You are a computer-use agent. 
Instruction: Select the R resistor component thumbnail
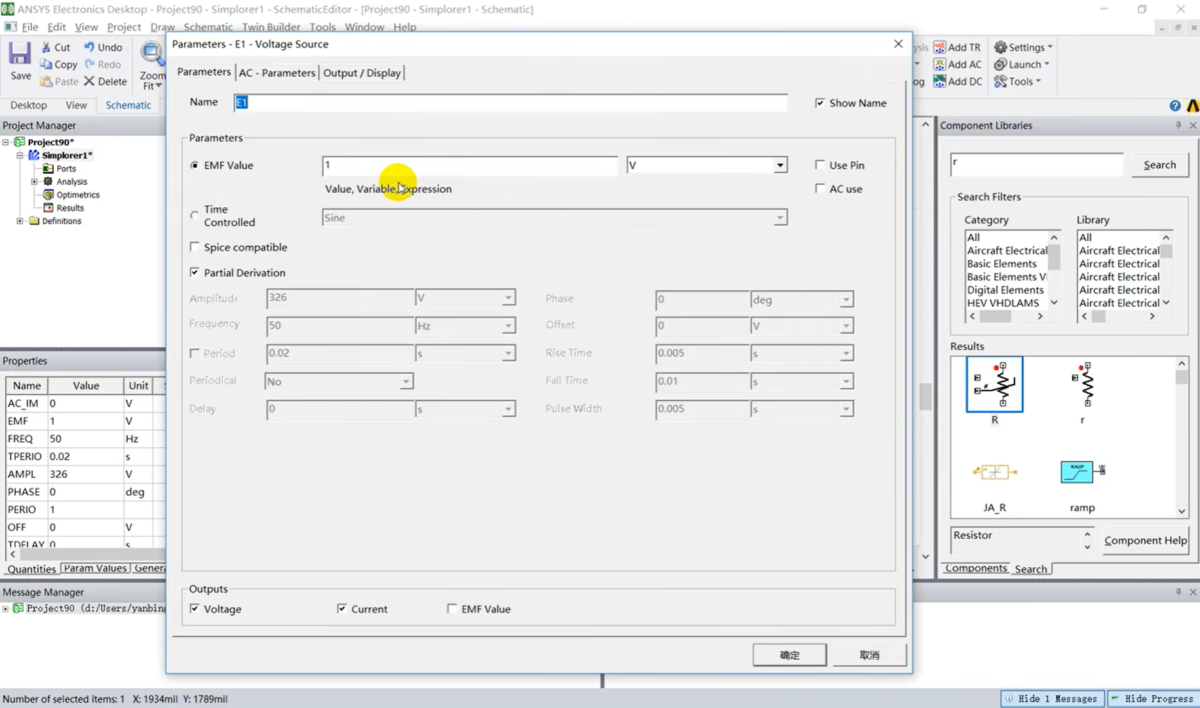pyautogui.click(x=994, y=385)
